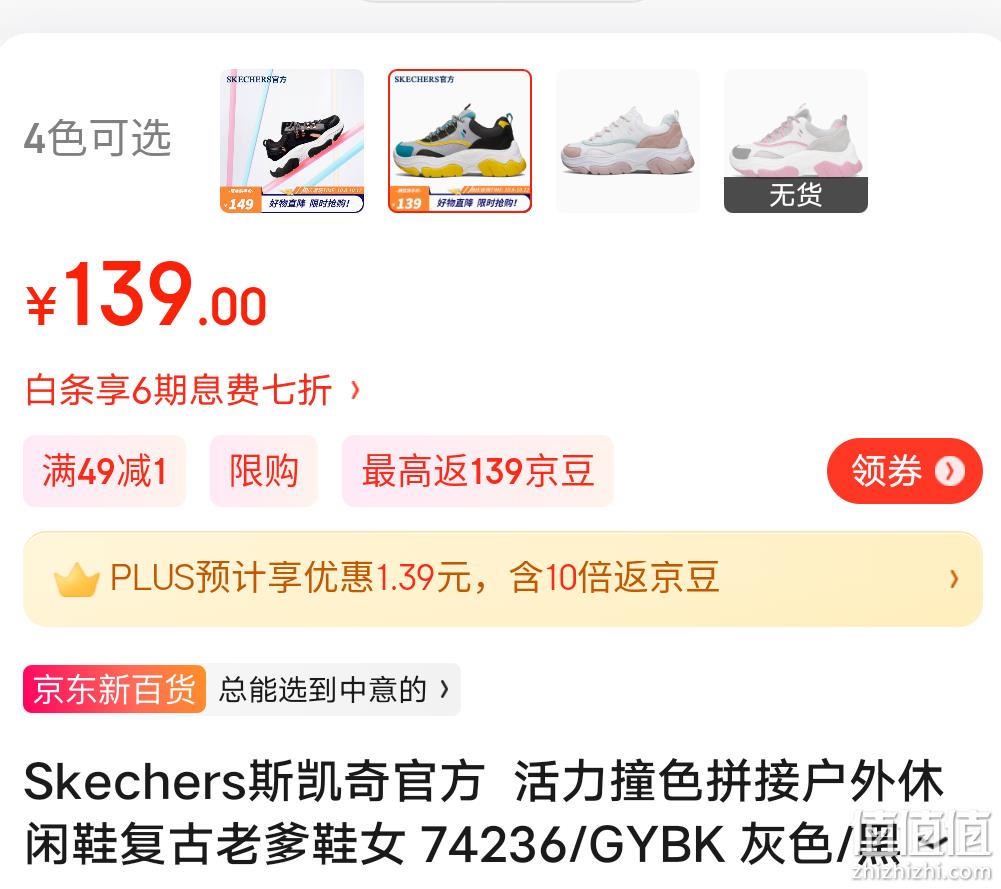1001x889 pixels.
Task: Click the 领券 coupon button
Action: [x=905, y=471]
